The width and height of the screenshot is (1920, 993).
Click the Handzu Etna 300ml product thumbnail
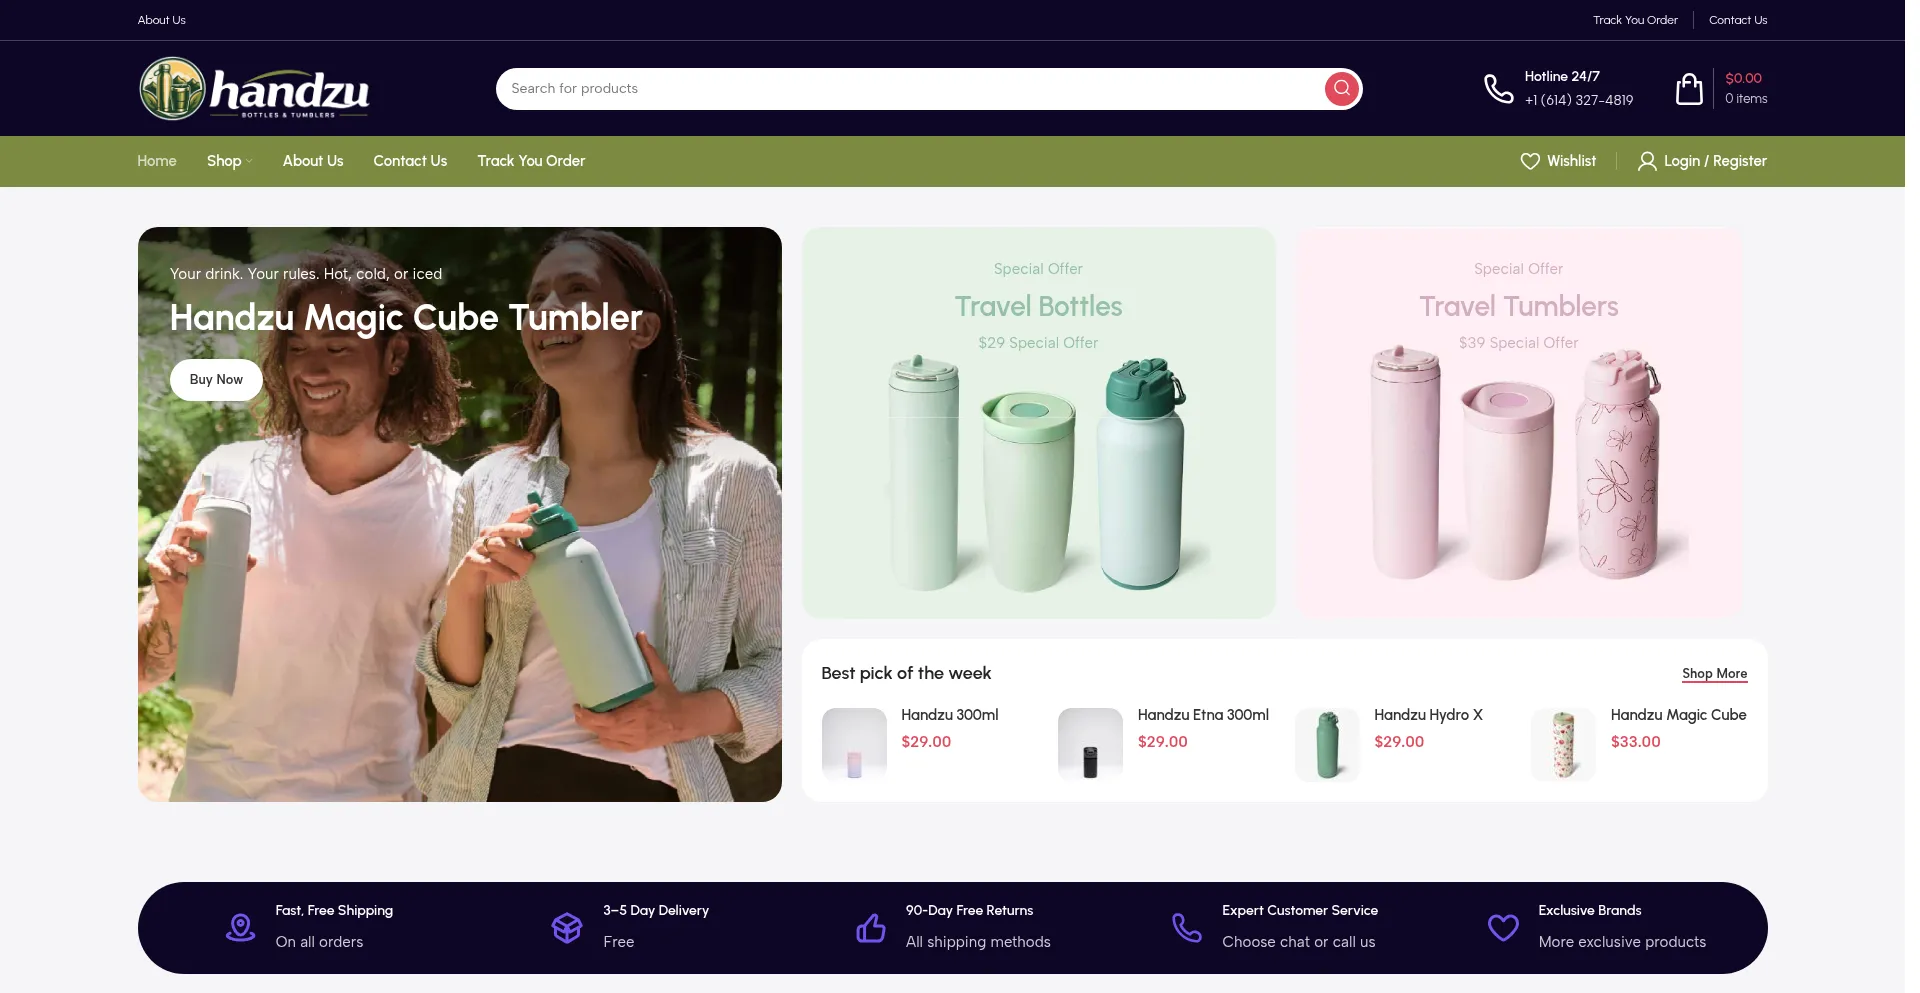click(1090, 744)
